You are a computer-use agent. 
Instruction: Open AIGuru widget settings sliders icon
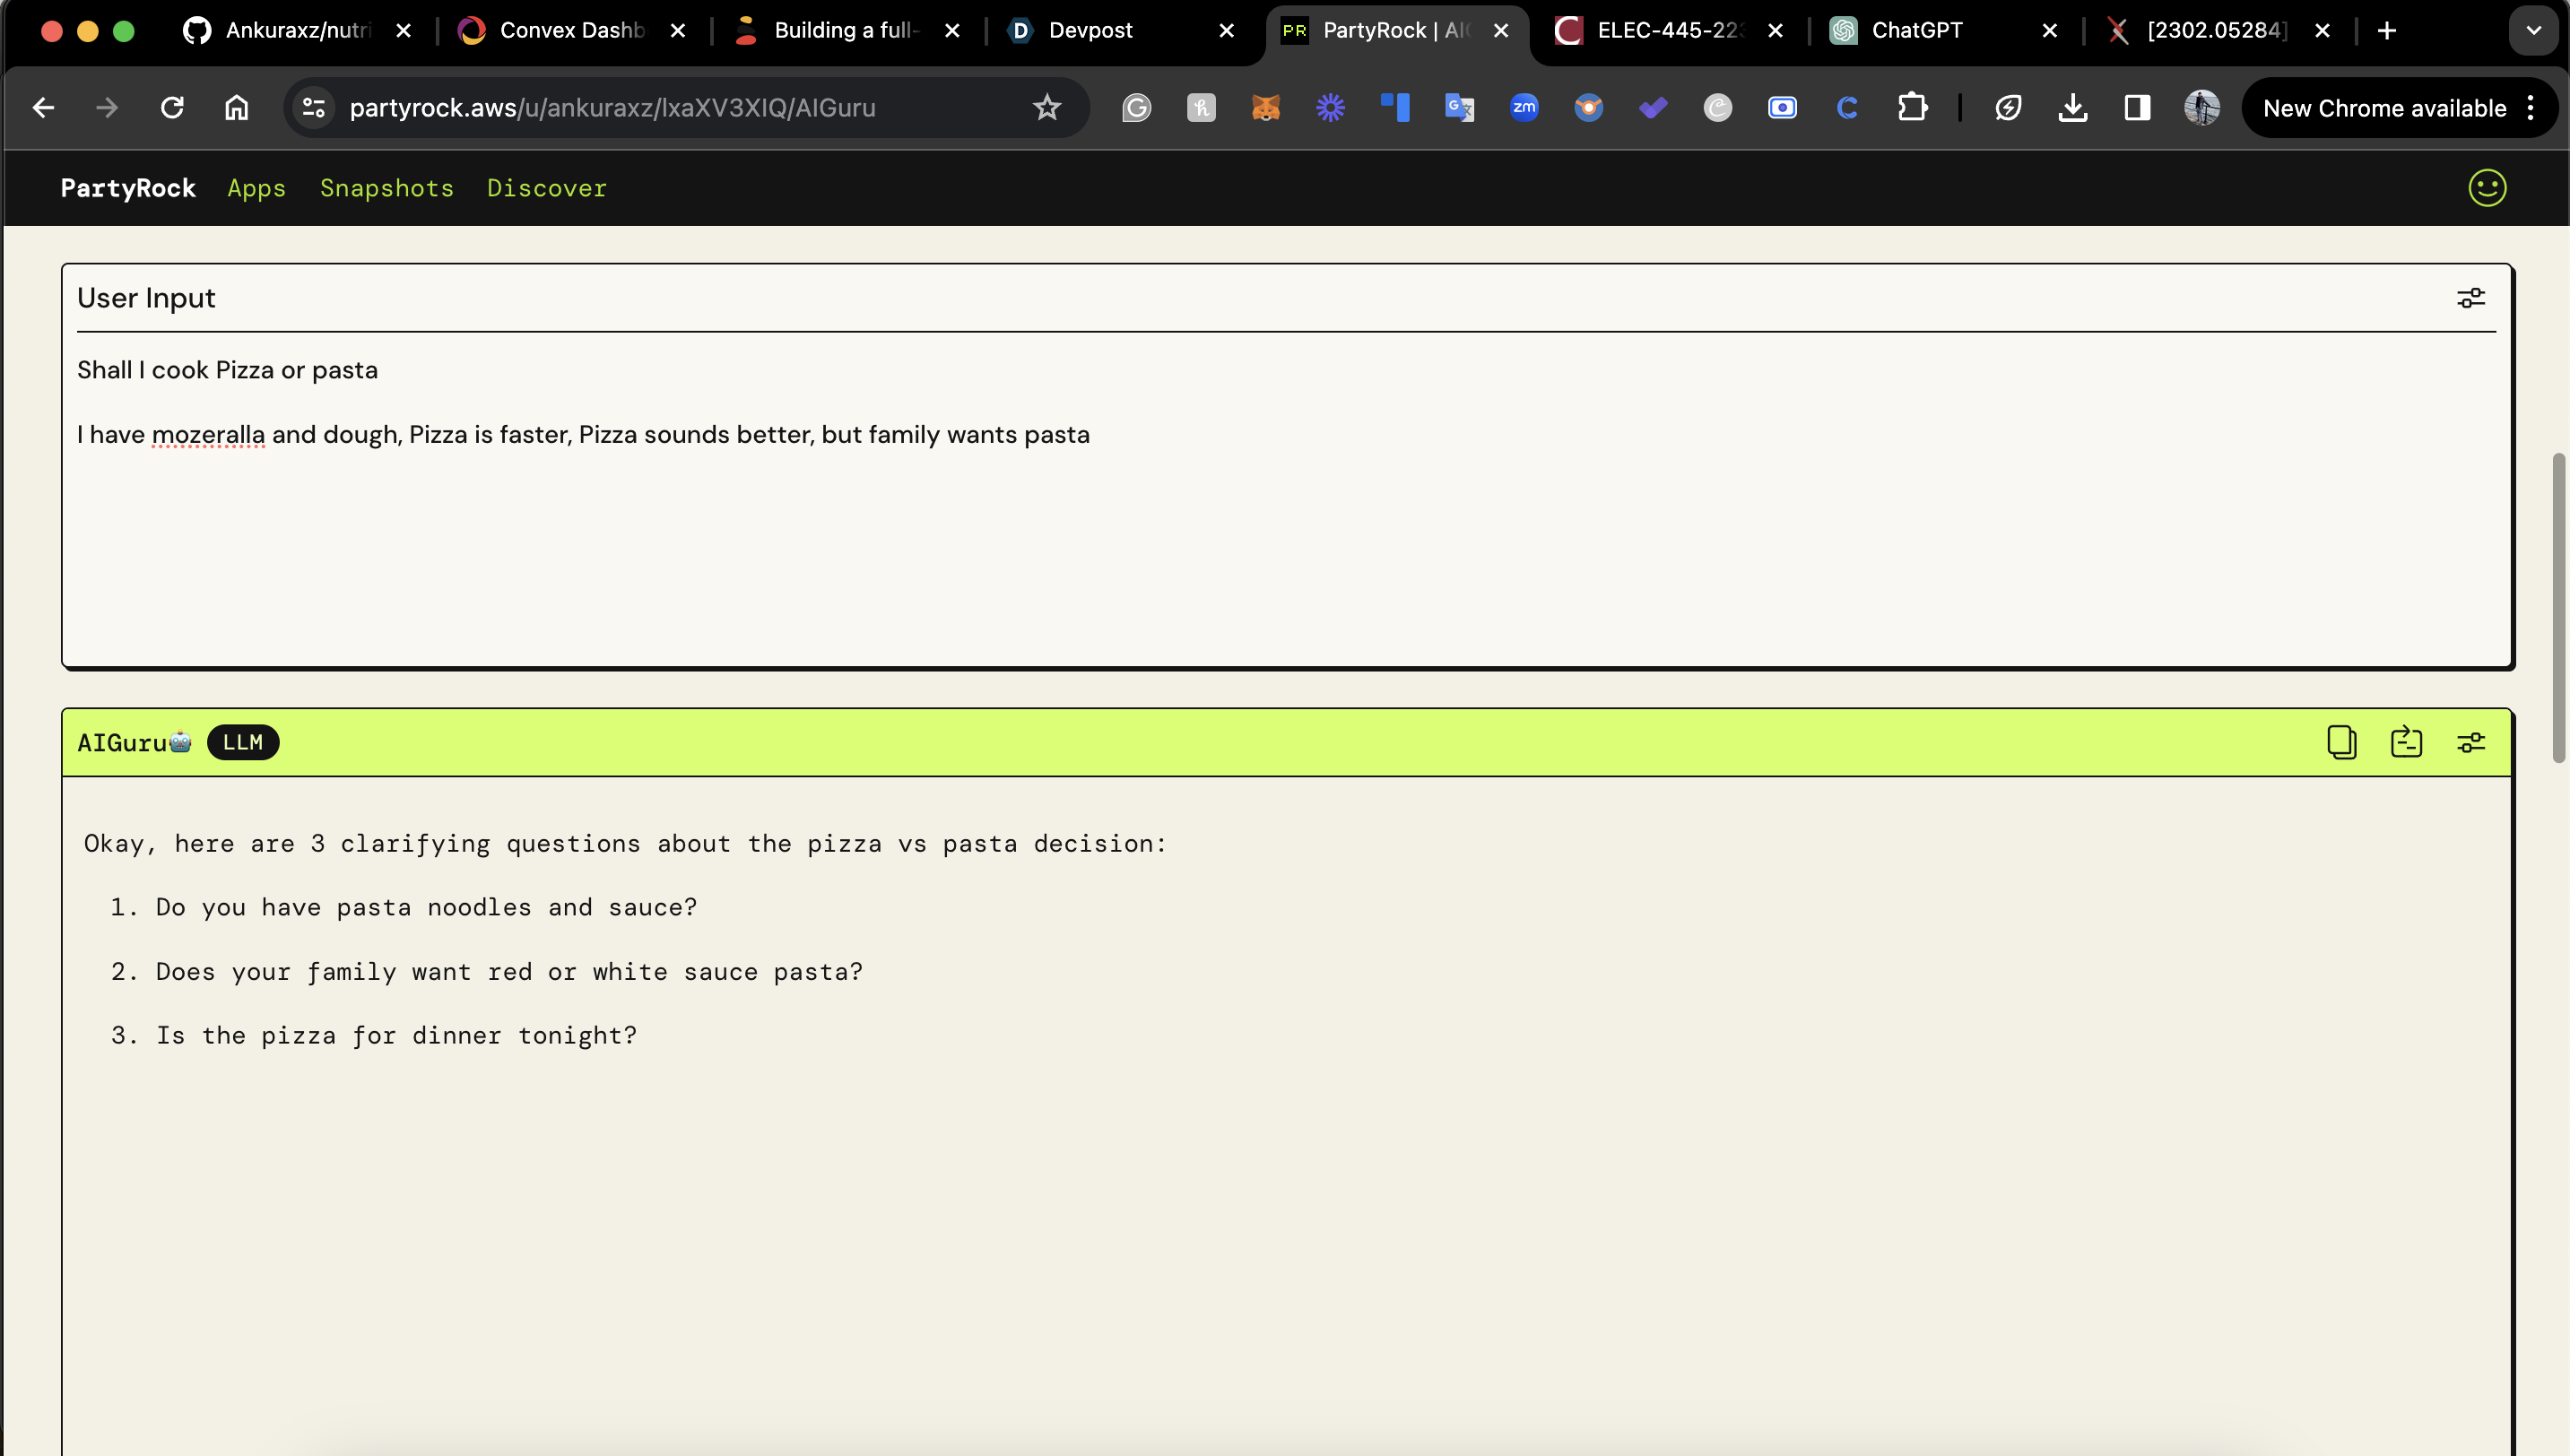tap(2471, 743)
